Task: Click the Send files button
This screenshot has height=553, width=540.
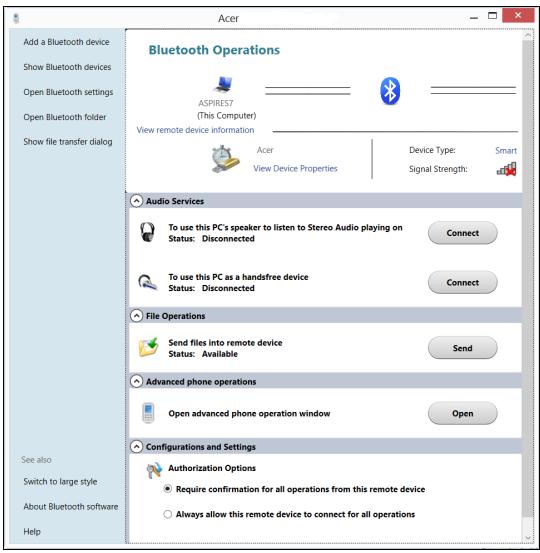Action: (462, 348)
